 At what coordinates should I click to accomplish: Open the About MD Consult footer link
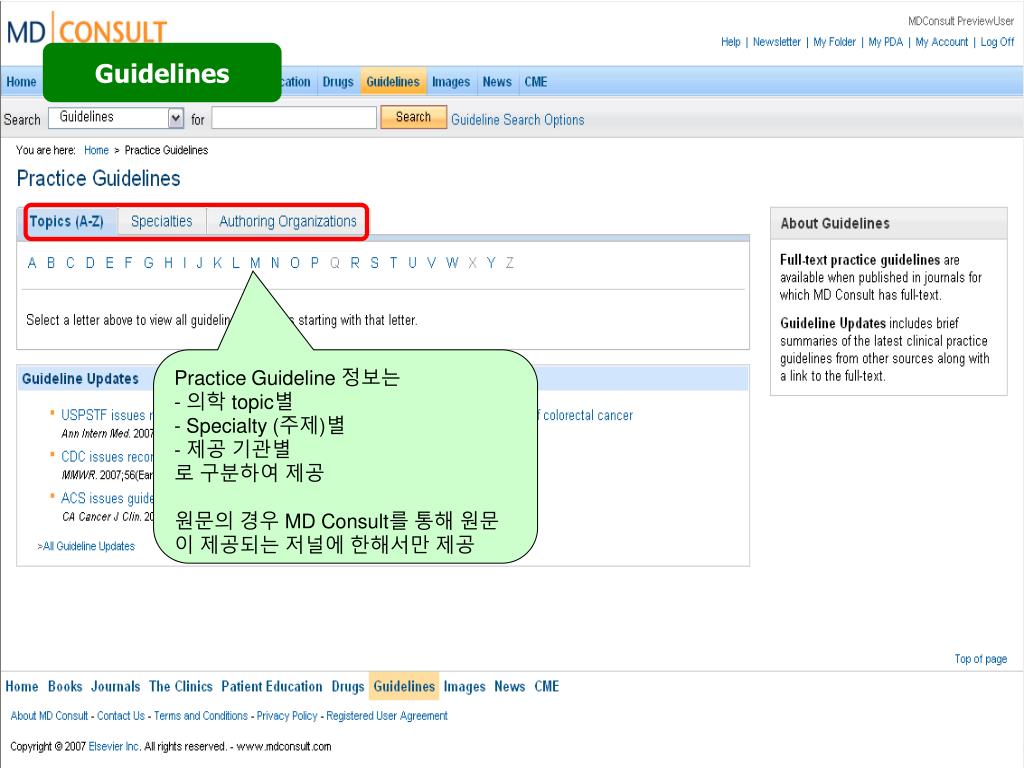(49, 716)
